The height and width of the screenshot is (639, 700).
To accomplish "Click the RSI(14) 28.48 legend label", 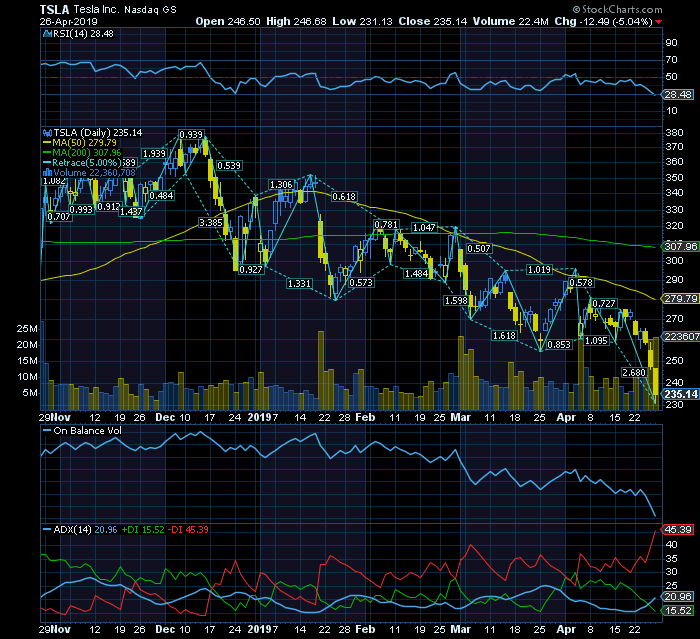I will click(x=83, y=33).
